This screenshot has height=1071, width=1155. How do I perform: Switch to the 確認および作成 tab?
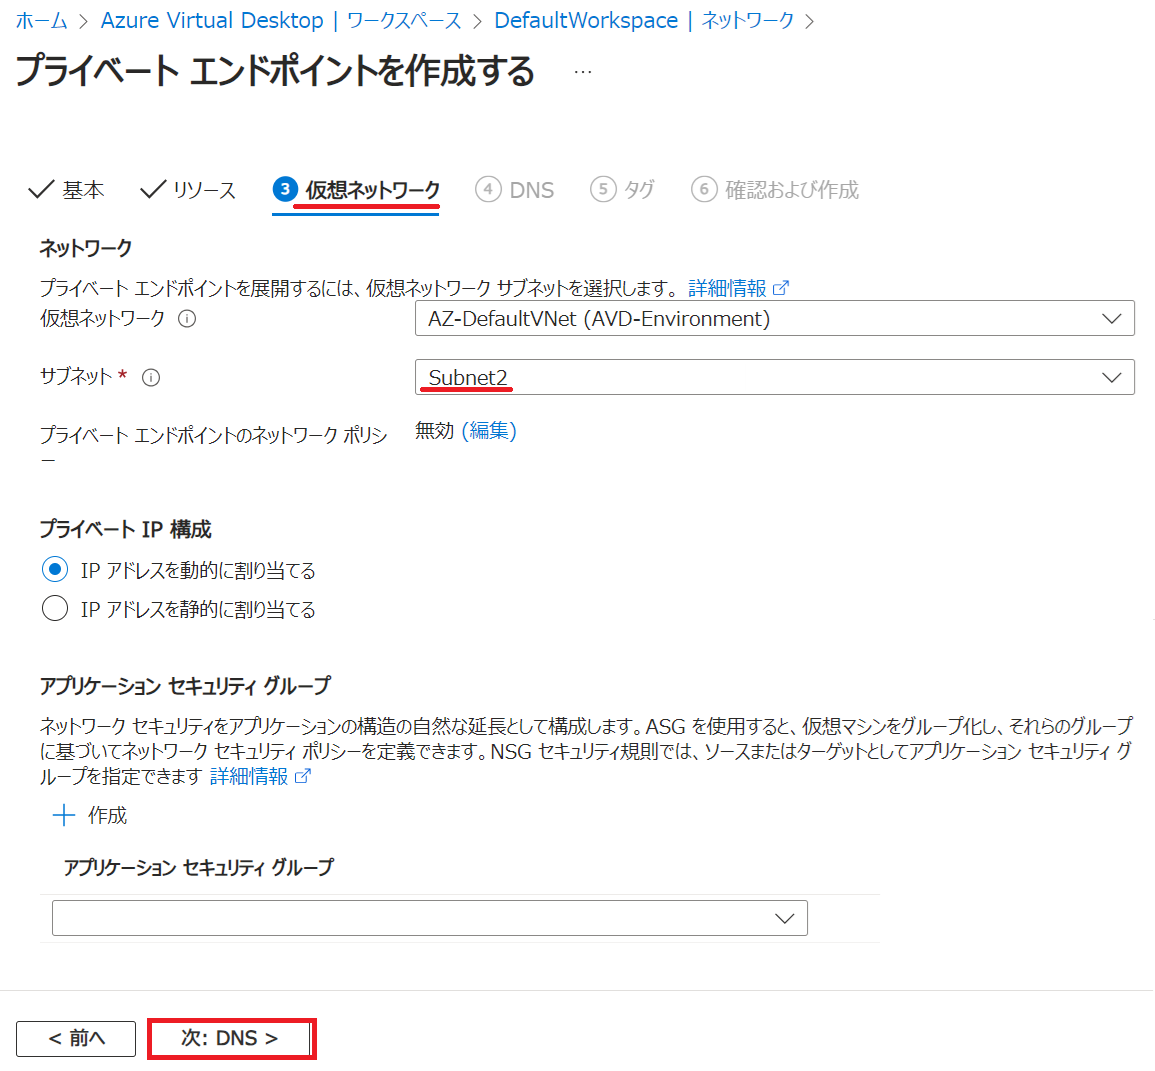coord(775,190)
